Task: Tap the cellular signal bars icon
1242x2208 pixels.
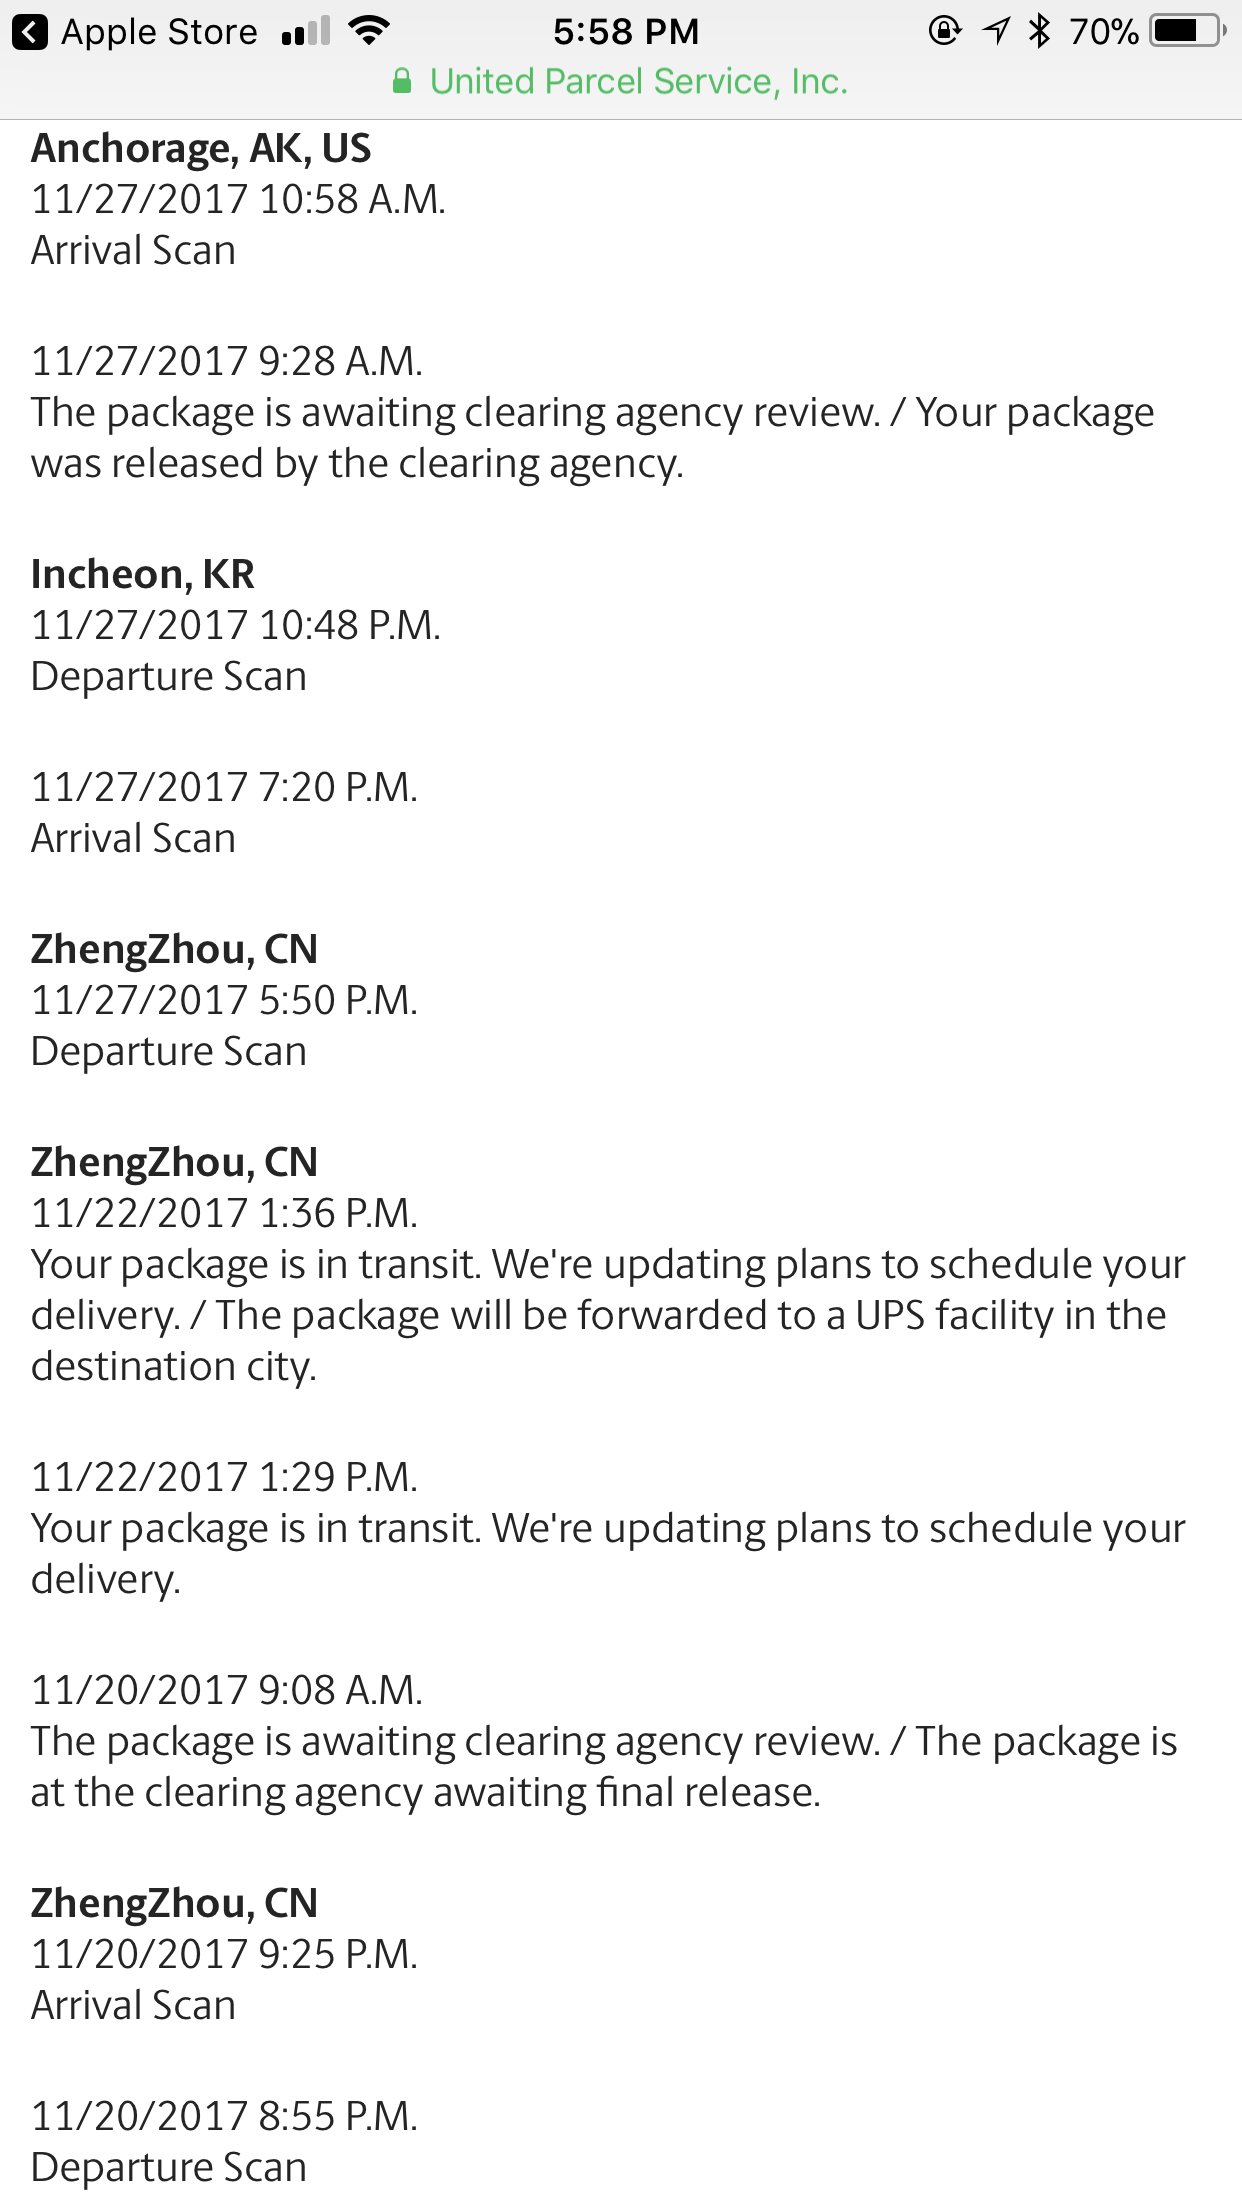Action: (306, 32)
